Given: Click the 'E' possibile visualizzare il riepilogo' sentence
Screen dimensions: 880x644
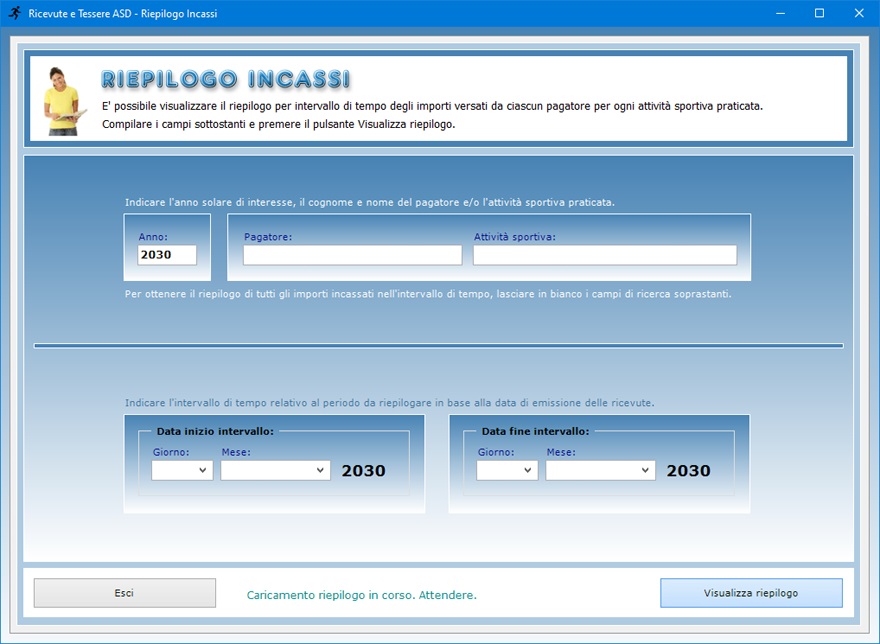Looking at the screenshot, I should [432, 106].
